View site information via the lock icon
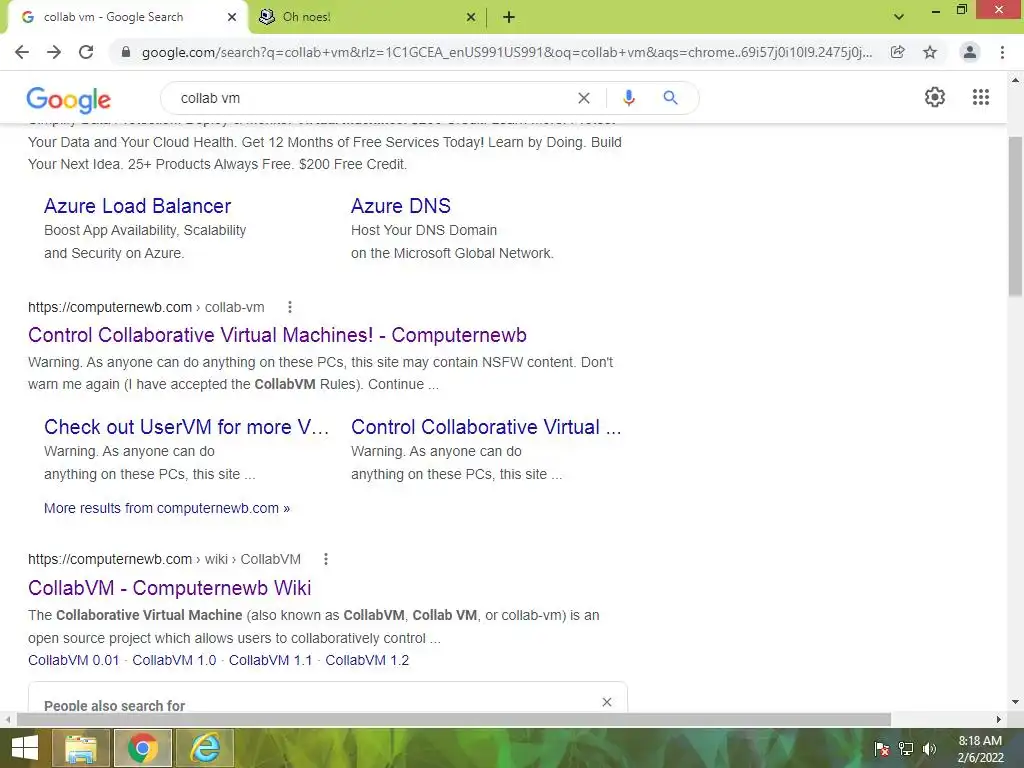 coord(126,52)
